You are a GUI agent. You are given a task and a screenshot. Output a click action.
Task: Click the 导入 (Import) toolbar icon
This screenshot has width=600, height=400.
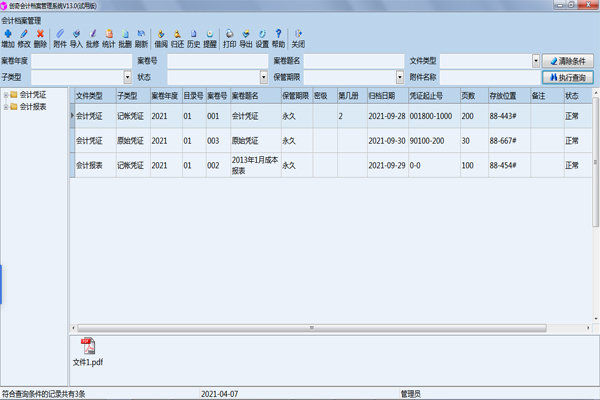(x=76, y=38)
